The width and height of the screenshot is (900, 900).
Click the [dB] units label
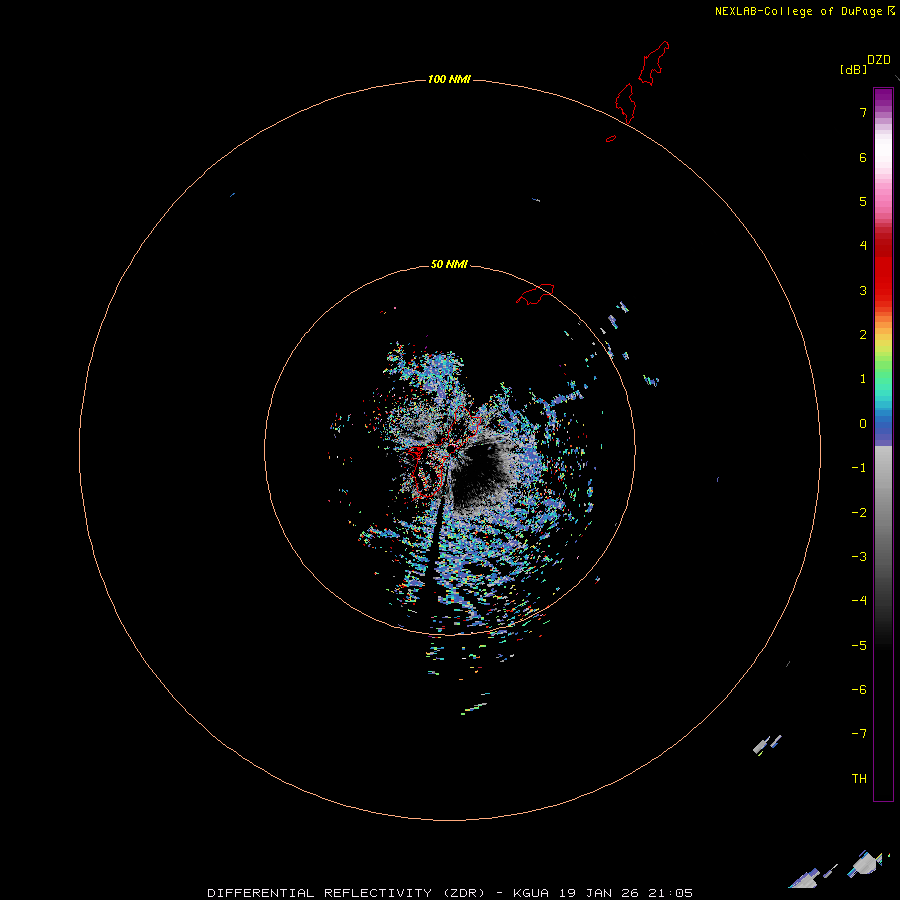click(x=853, y=69)
